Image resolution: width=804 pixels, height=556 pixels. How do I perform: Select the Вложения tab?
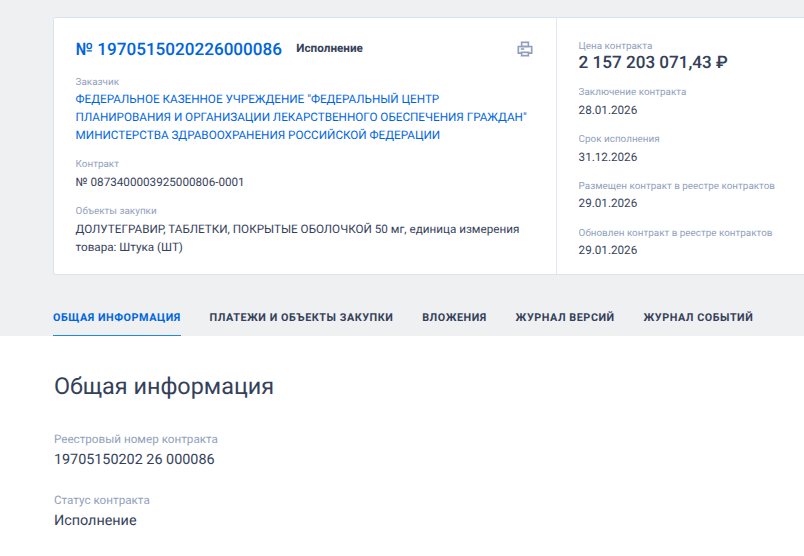(454, 317)
